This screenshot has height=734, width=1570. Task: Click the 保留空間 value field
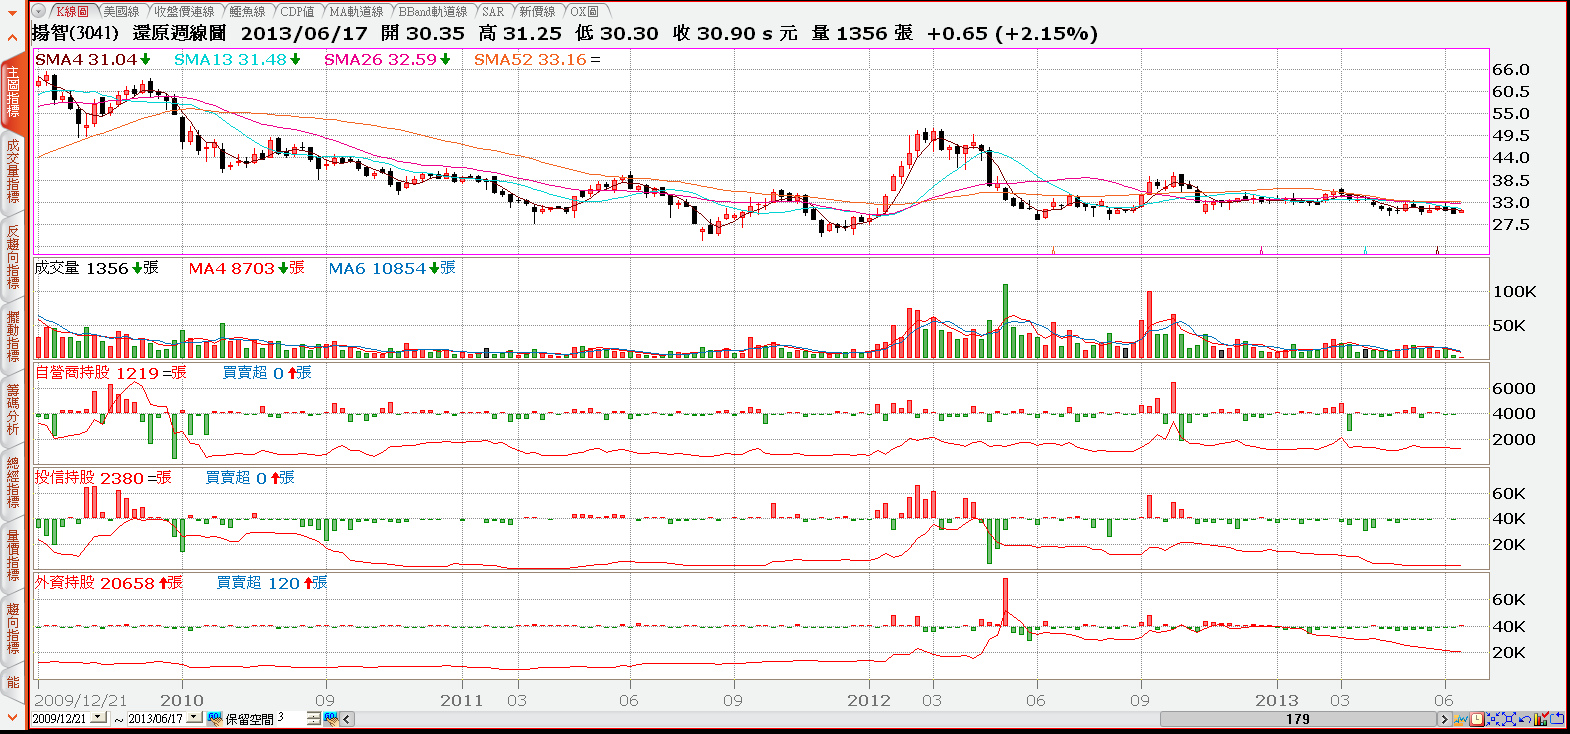click(x=291, y=718)
